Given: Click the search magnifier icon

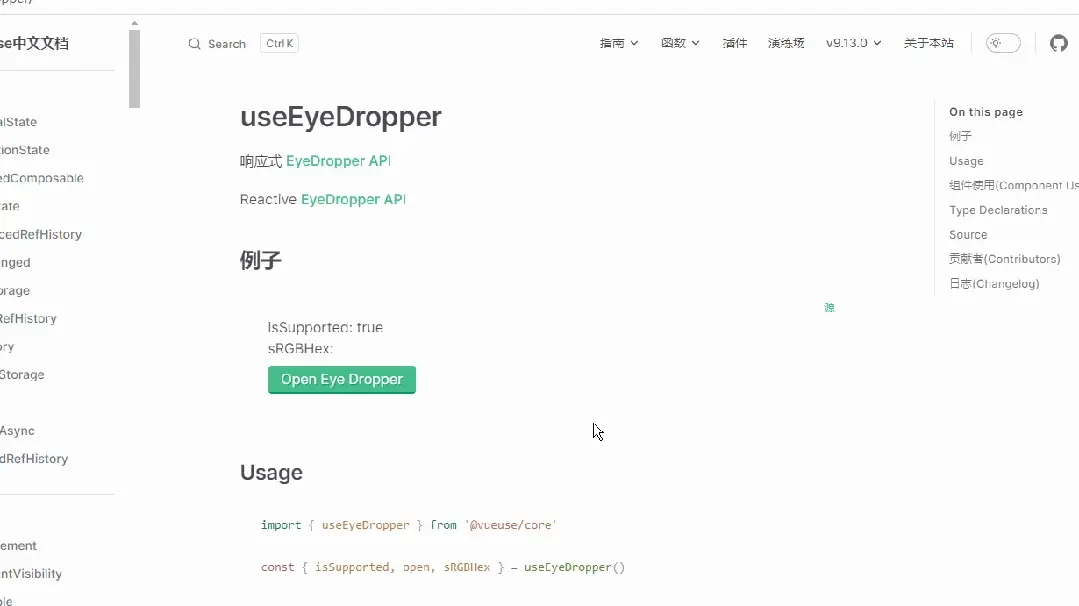Looking at the screenshot, I should click(x=194, y=43).
